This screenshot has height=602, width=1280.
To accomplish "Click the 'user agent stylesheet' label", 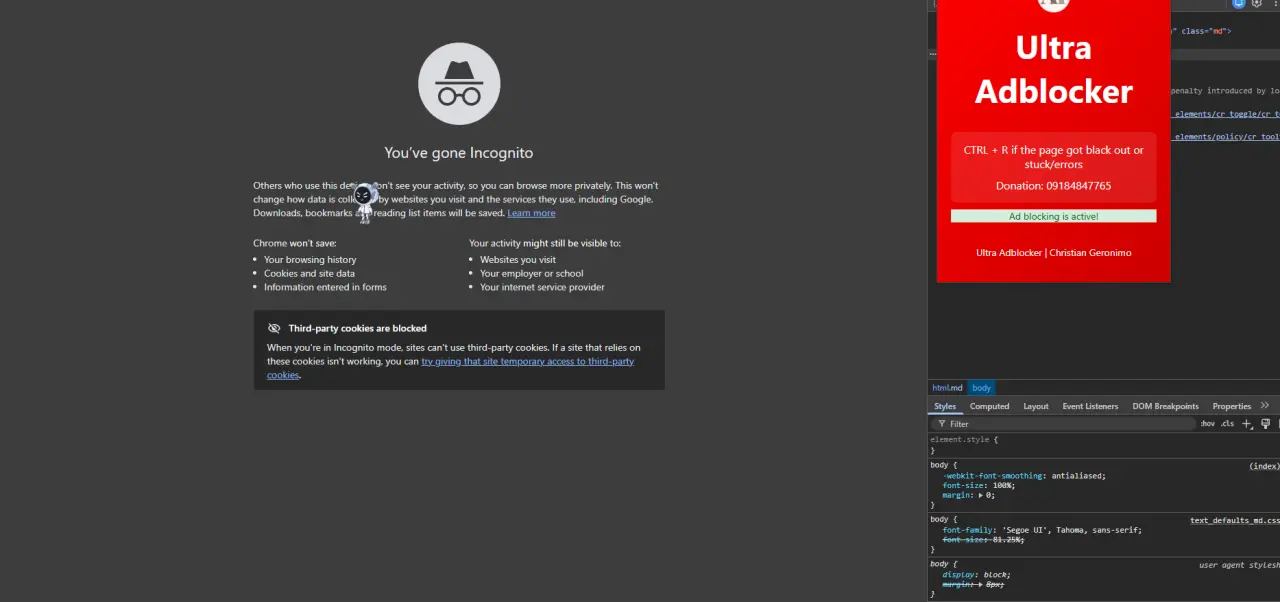I will pyautogui.click(x=1239, y=565).
